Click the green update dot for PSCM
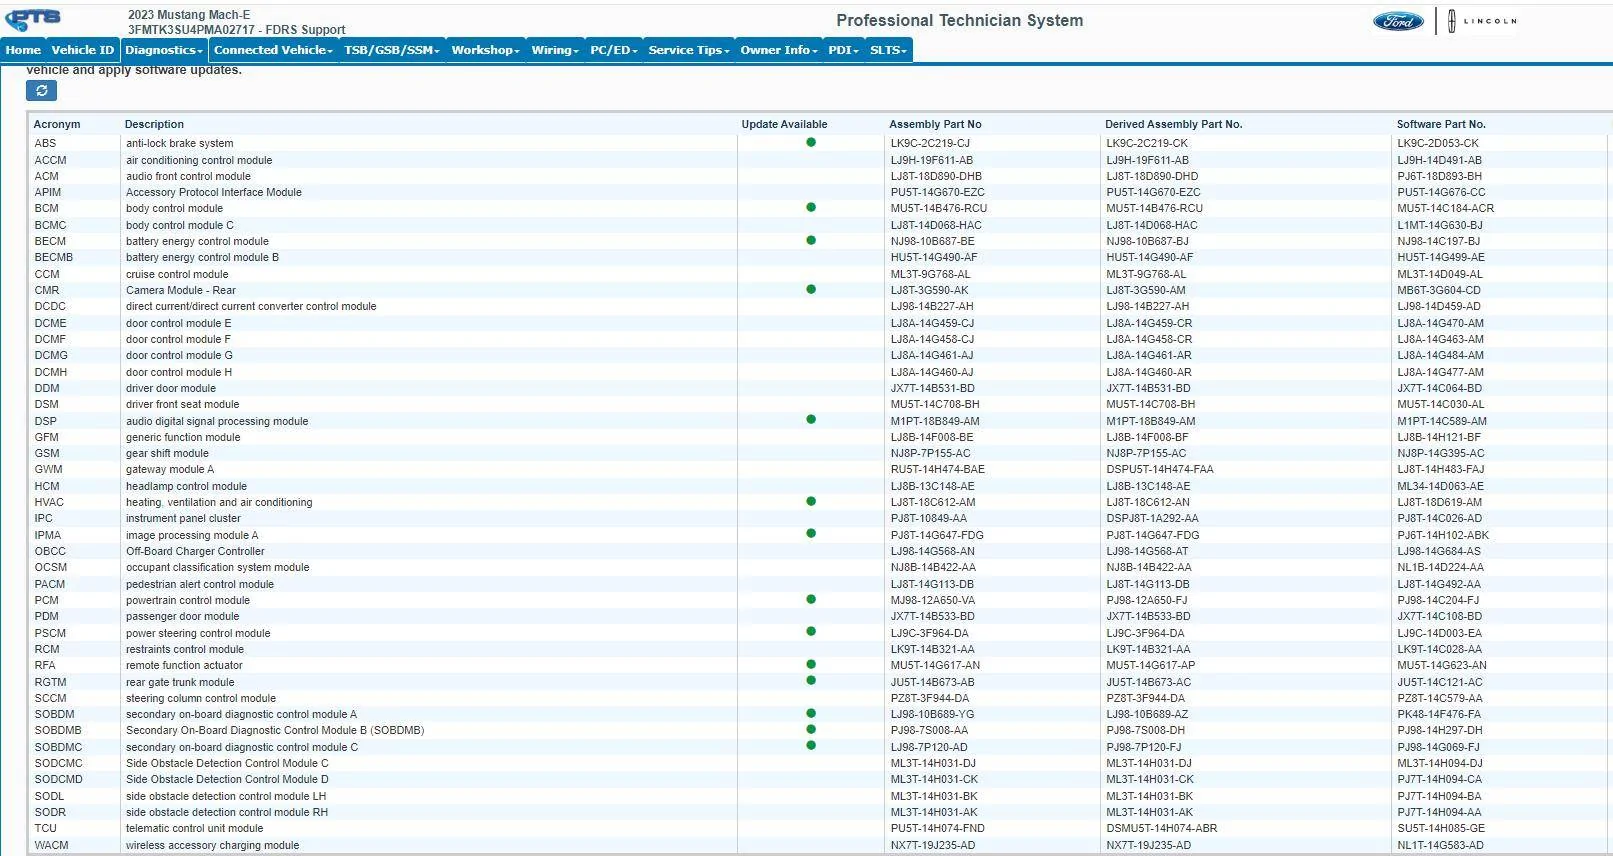This screenshot has height=856, width=1613. point(811,632)
